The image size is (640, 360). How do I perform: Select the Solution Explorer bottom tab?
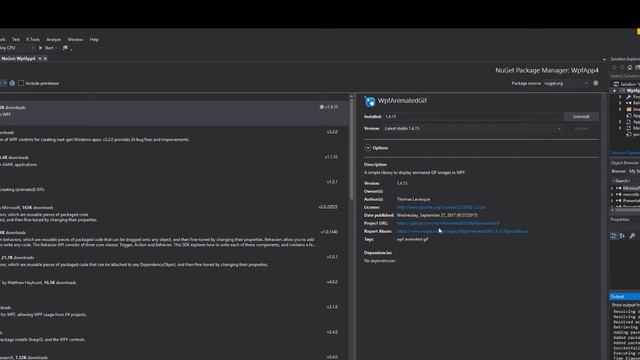click(x=625, y=153)
